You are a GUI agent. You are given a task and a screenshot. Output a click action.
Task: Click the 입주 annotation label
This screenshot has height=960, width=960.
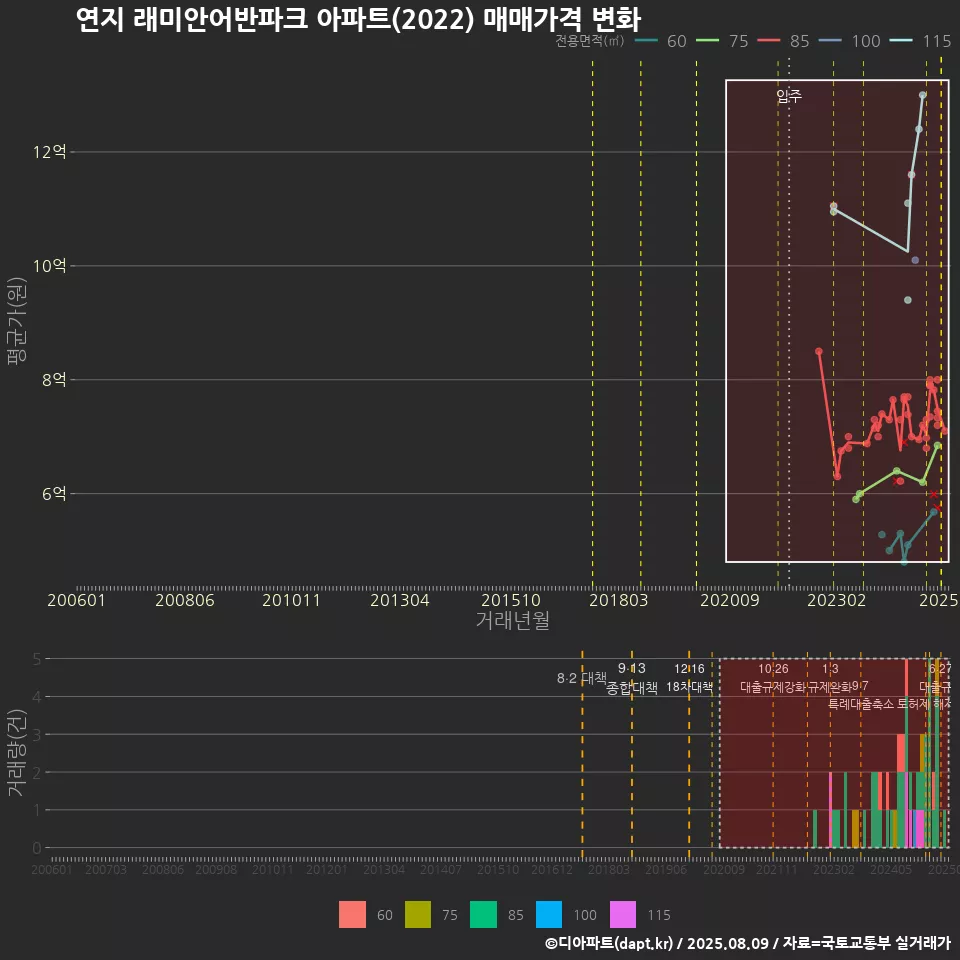click(x=789, y=96)
